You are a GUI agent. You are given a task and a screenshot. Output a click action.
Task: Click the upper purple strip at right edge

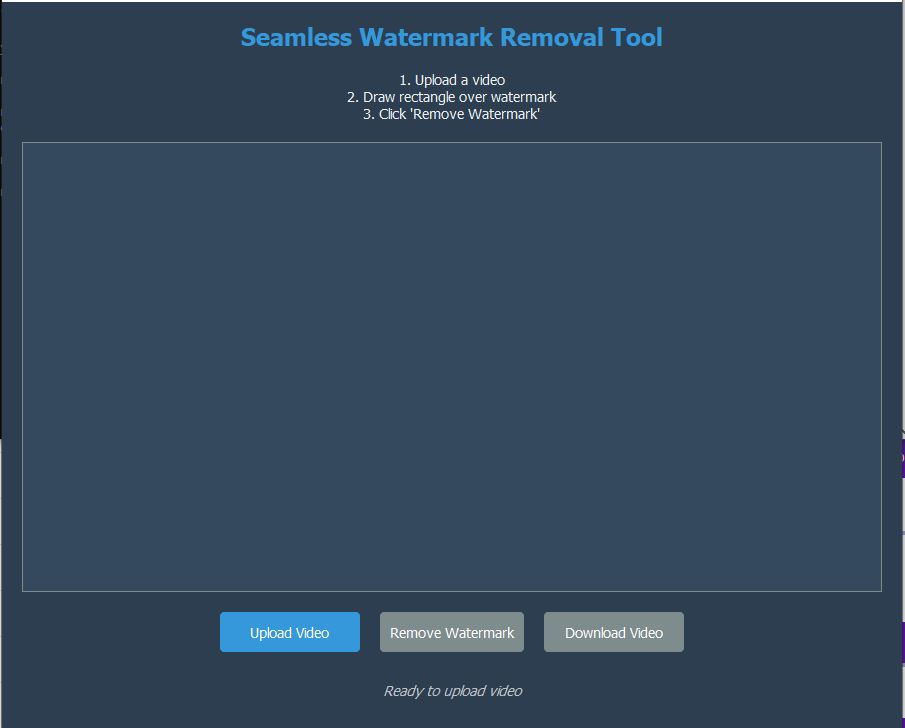click(903, 458)
